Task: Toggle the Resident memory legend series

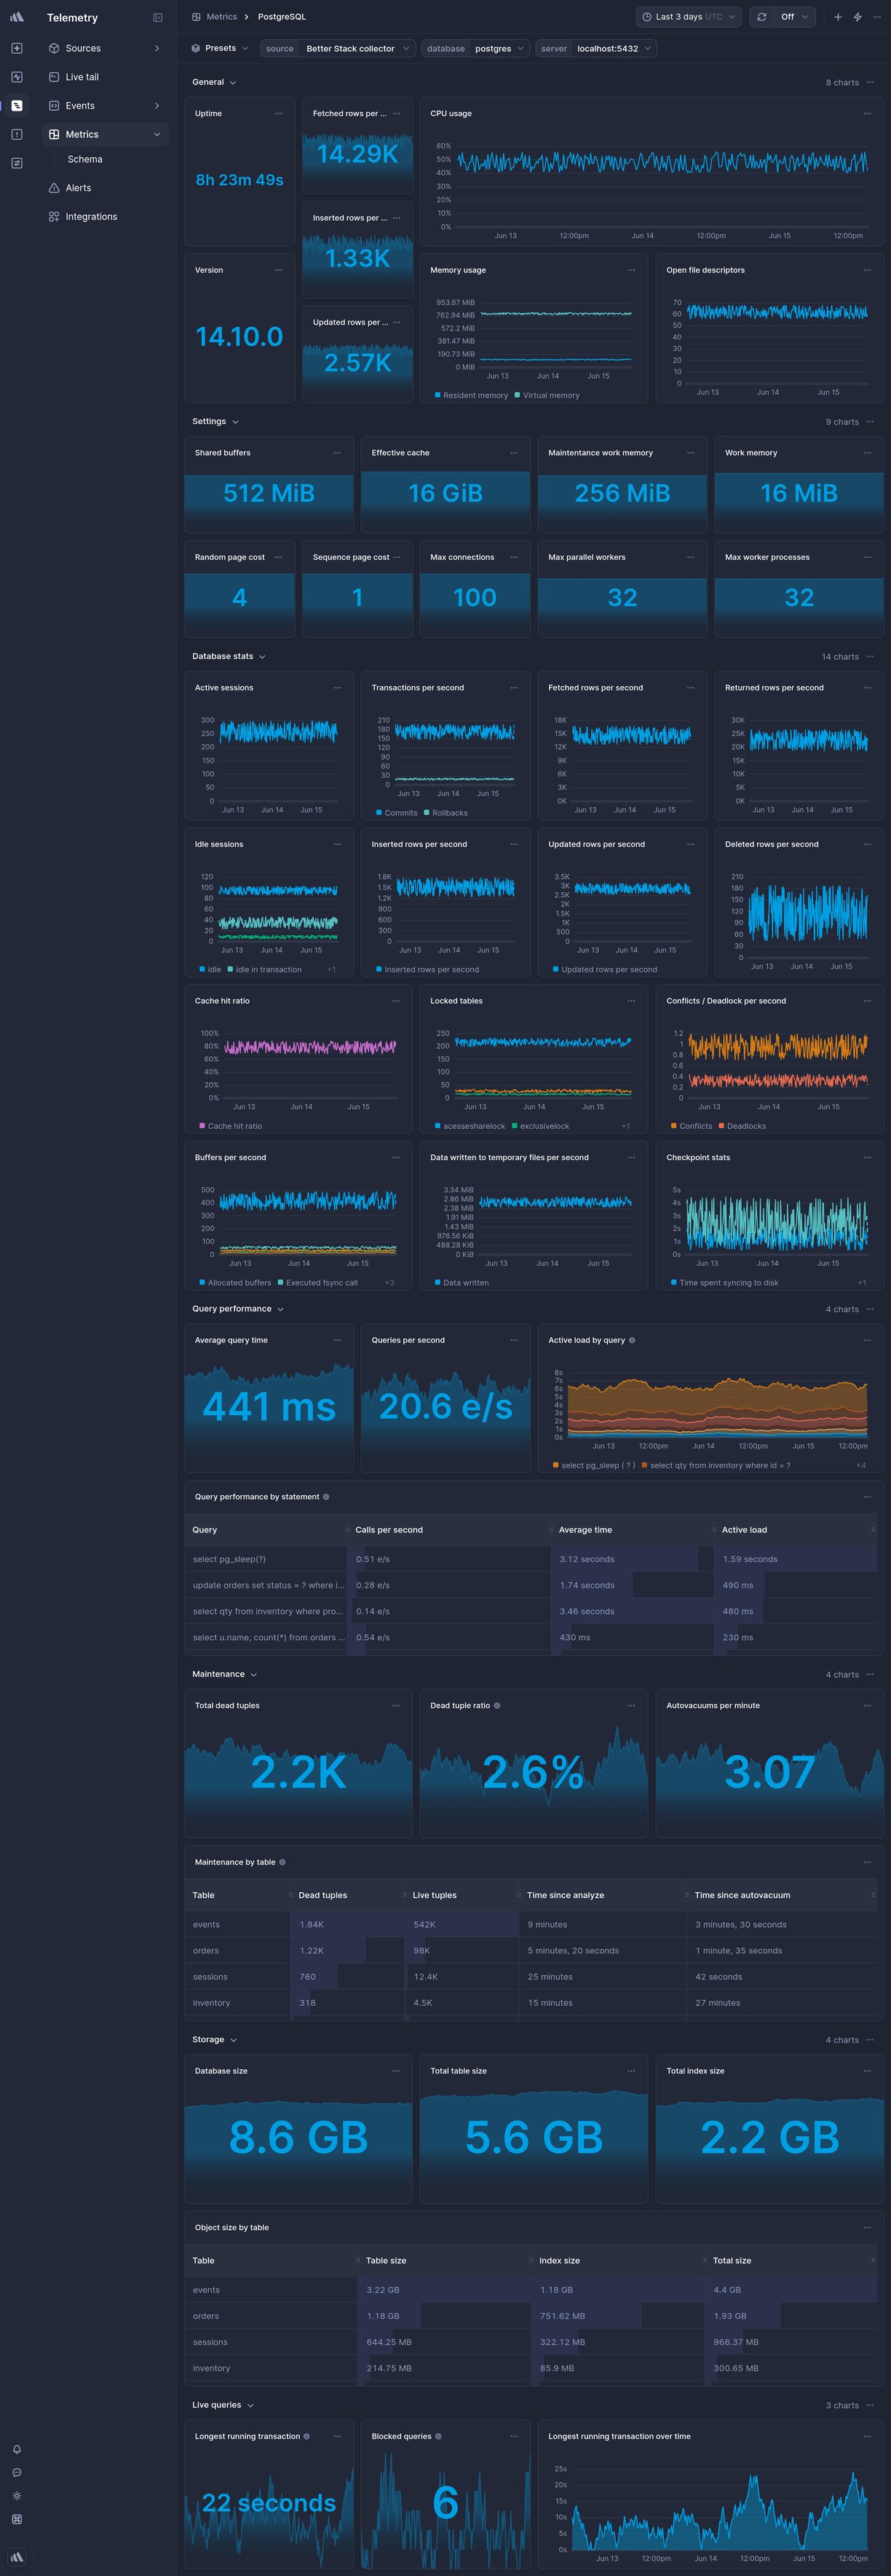Action: point(471,395)
